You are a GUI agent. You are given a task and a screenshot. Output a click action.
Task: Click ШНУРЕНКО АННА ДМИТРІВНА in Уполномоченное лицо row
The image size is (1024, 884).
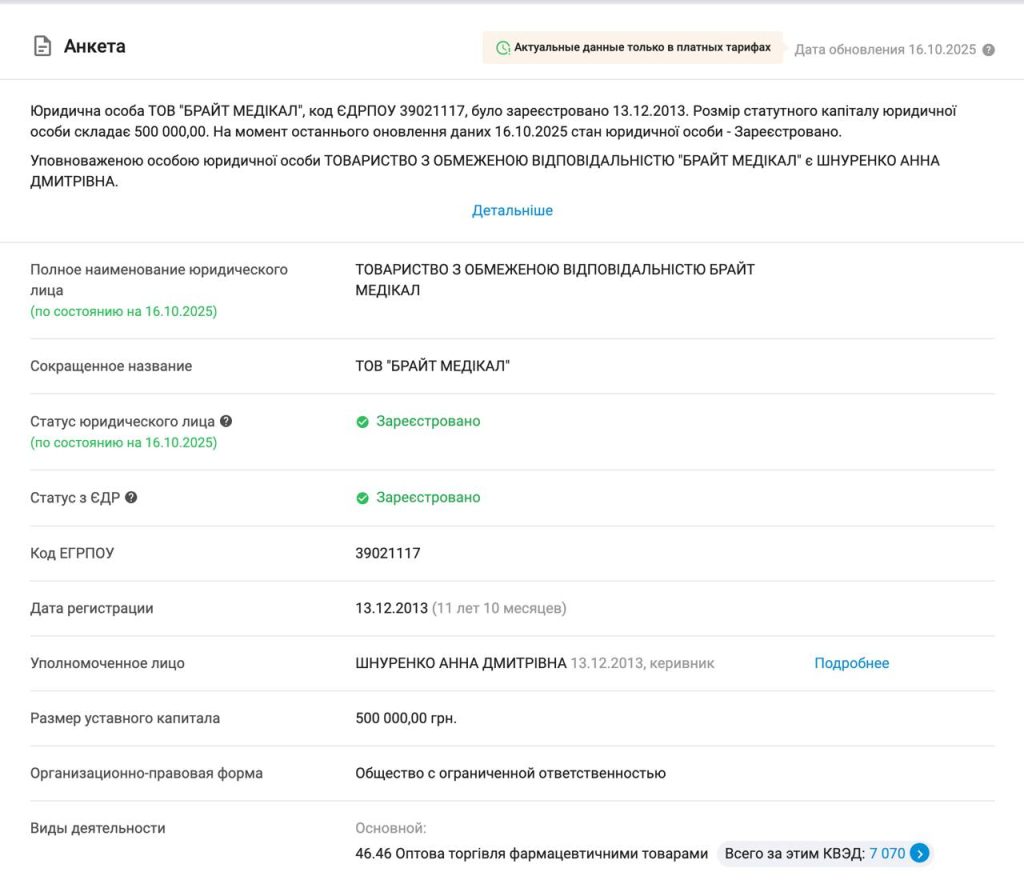coord(461,663)
